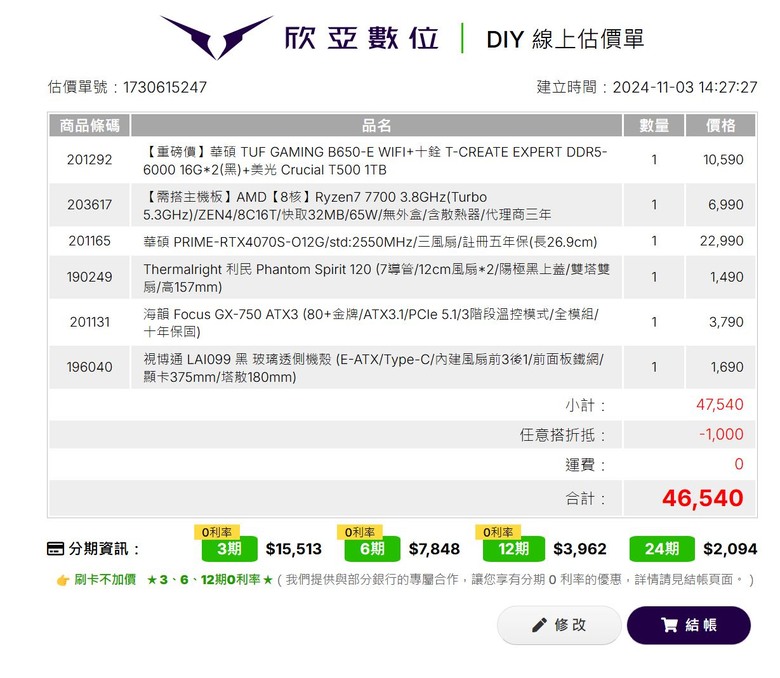Click the 商品條碼 column header

90,125
